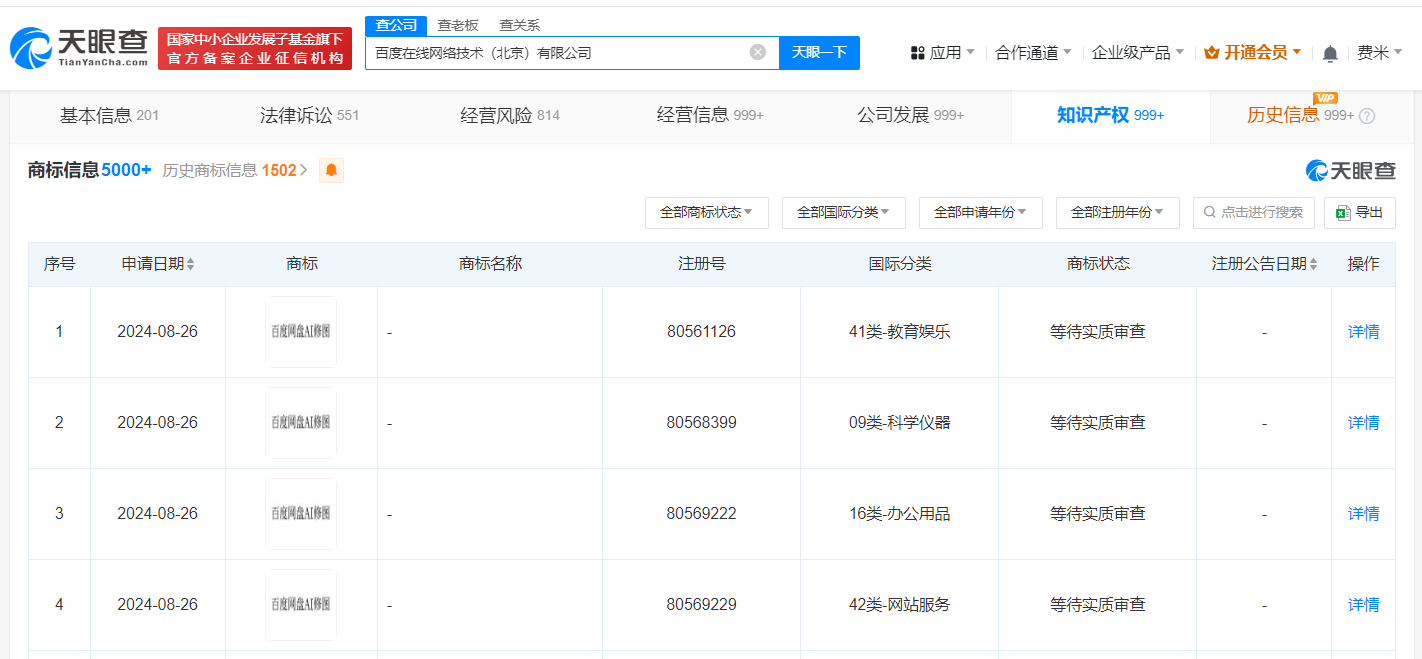The width and height of the screenshot is (1422, 659).
Task: Open the 开通会员 membership dropdown
Action: pyautogui.click(x=1253, y=53)
